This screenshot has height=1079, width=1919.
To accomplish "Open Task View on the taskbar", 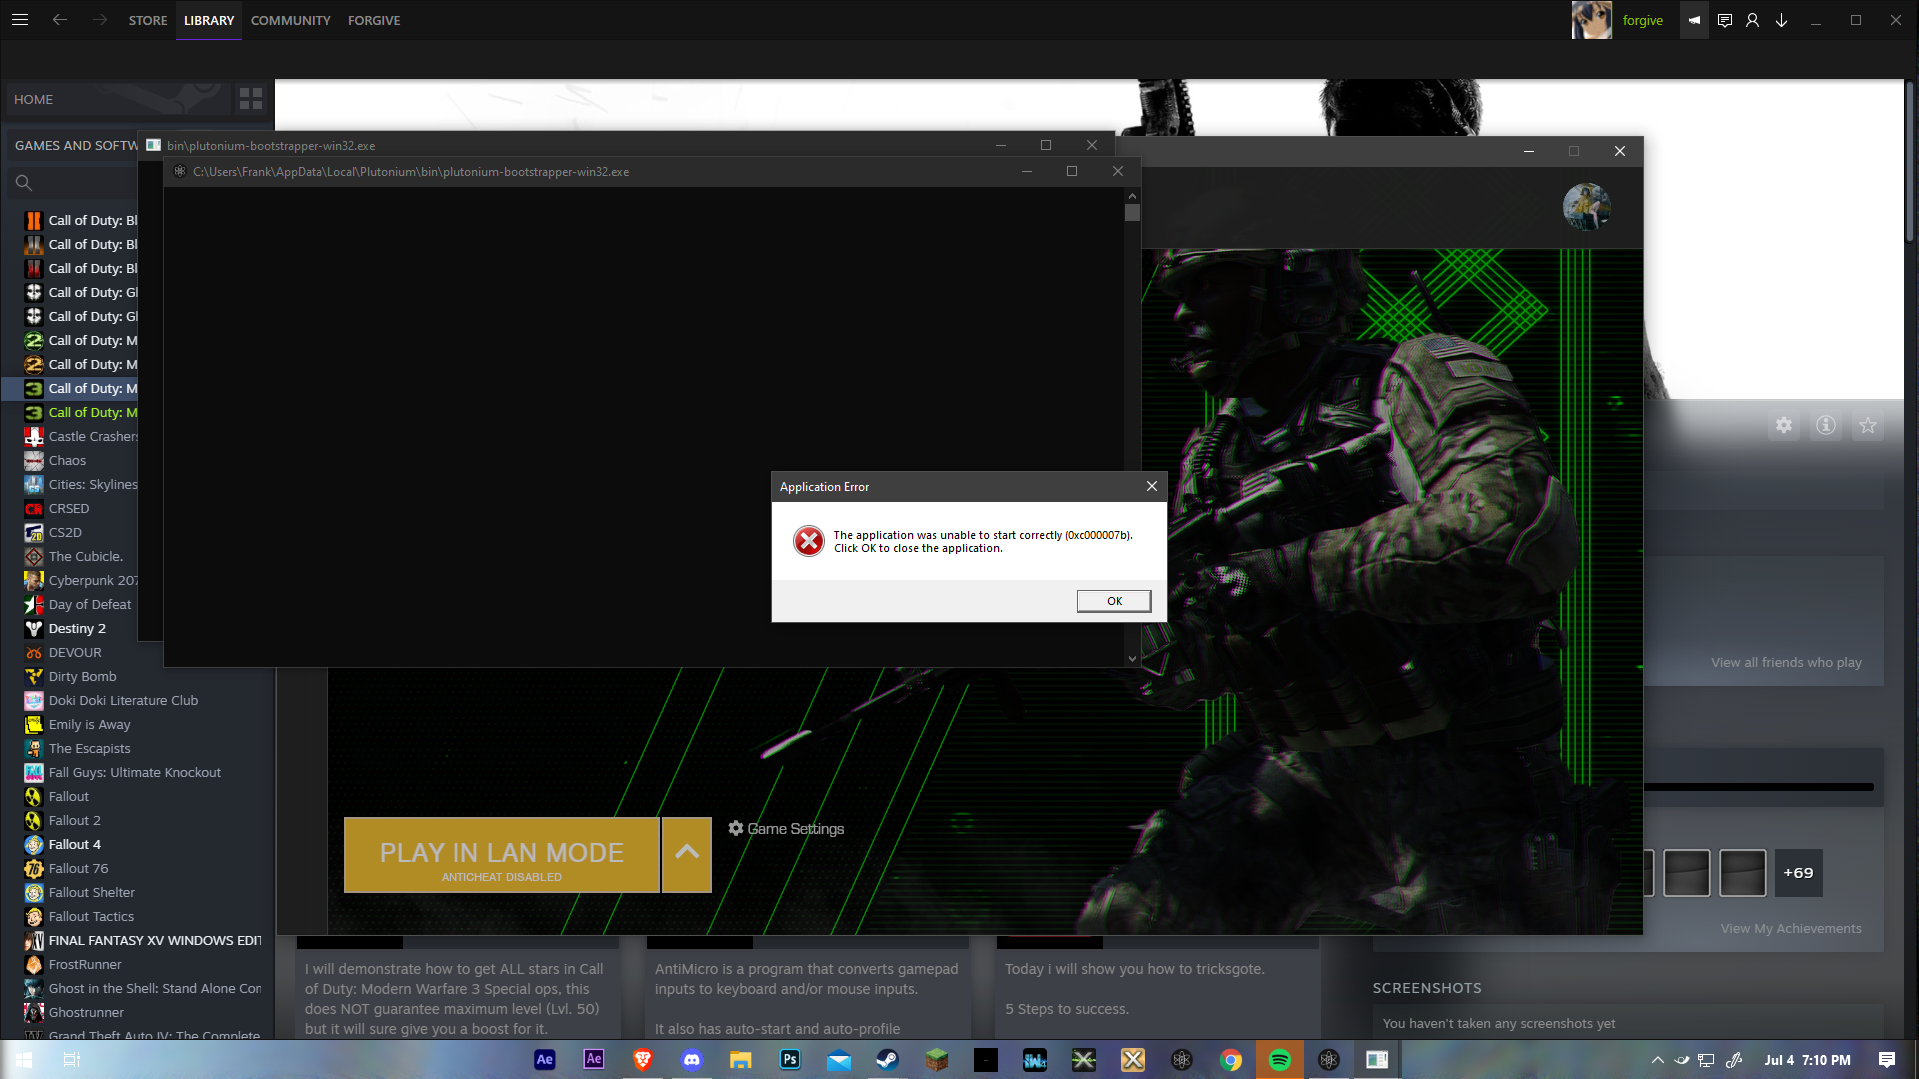I will pos(72,1060).
